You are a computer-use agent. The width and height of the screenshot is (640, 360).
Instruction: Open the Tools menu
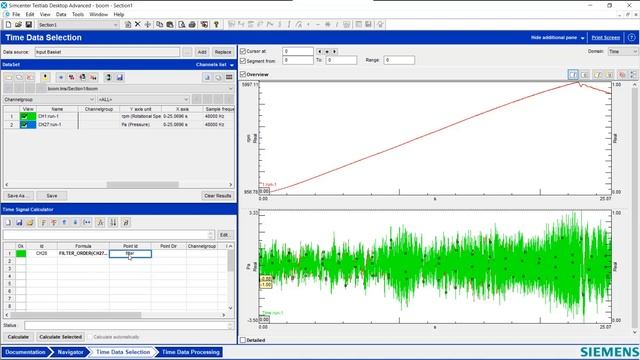point(78,14)
